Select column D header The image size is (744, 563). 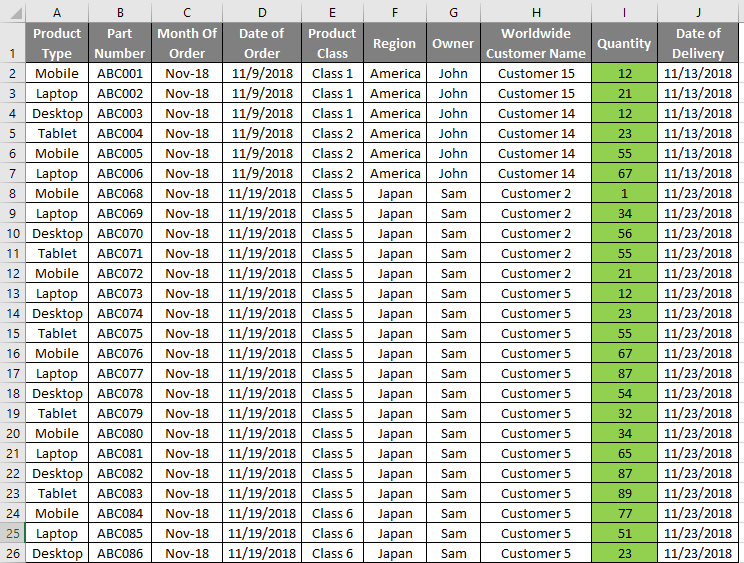click(262, 13)
